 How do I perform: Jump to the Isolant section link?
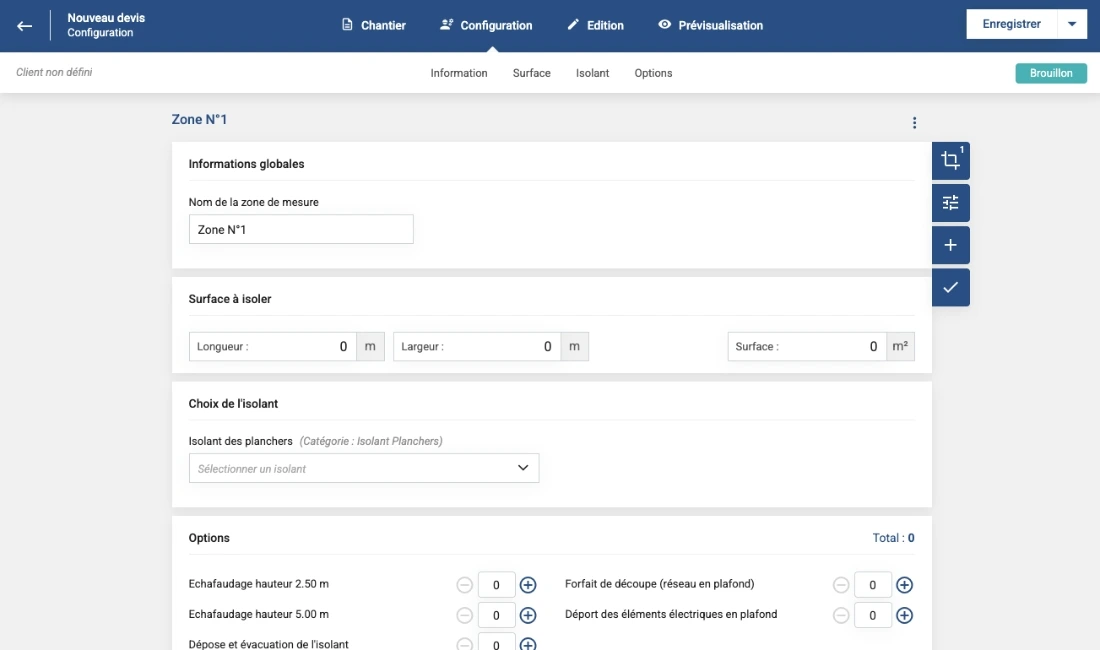click(x=592, y=73)
